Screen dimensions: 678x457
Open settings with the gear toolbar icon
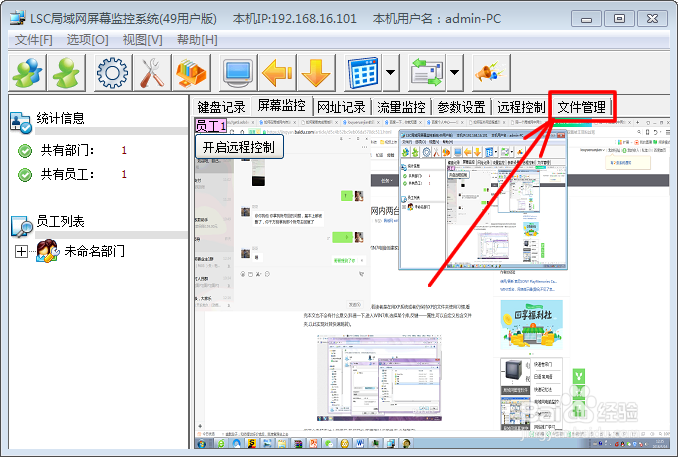click(112, 72)
